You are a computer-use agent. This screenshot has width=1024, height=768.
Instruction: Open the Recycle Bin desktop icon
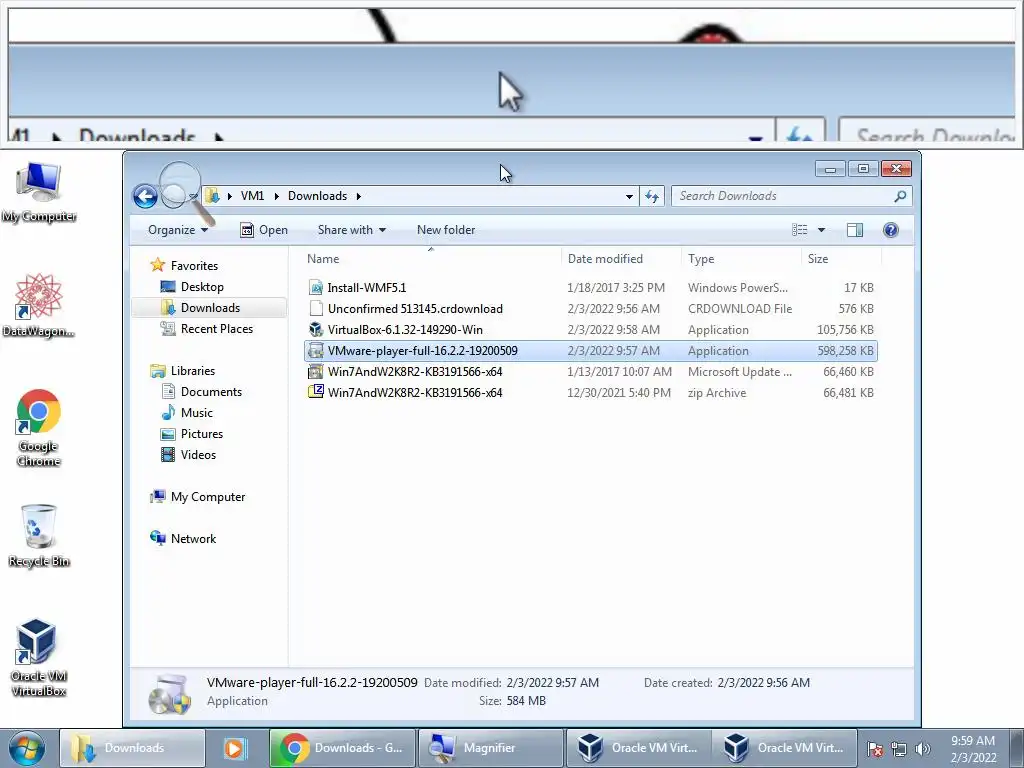point(39,536)
